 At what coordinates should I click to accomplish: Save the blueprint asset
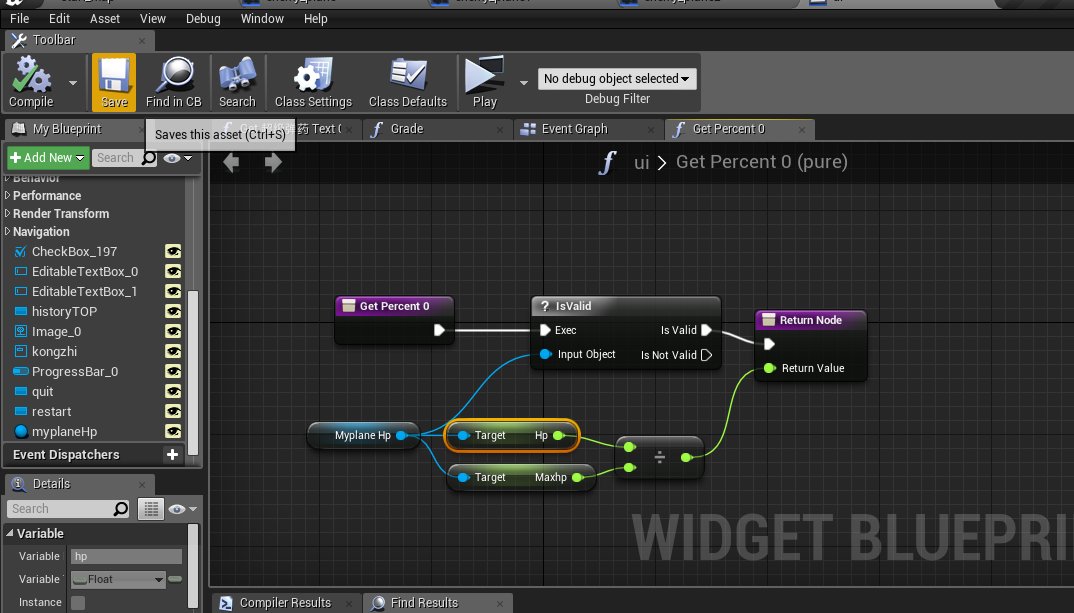[x=114, y=83]
